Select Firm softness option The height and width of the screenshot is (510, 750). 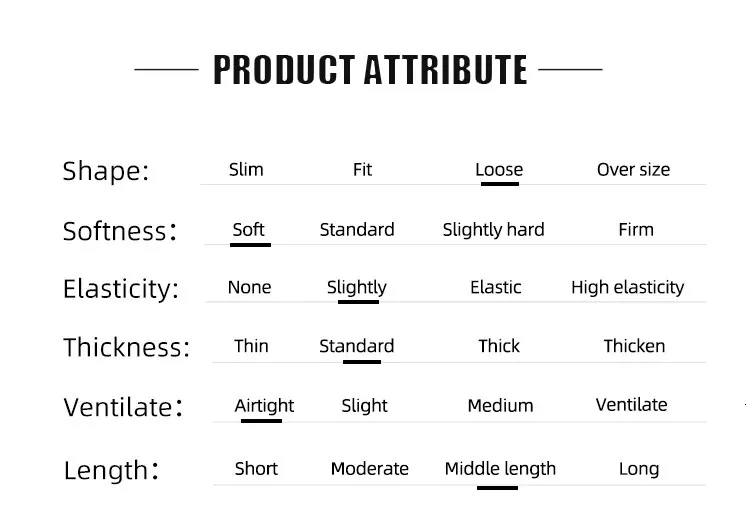click(x=636, y=230)
